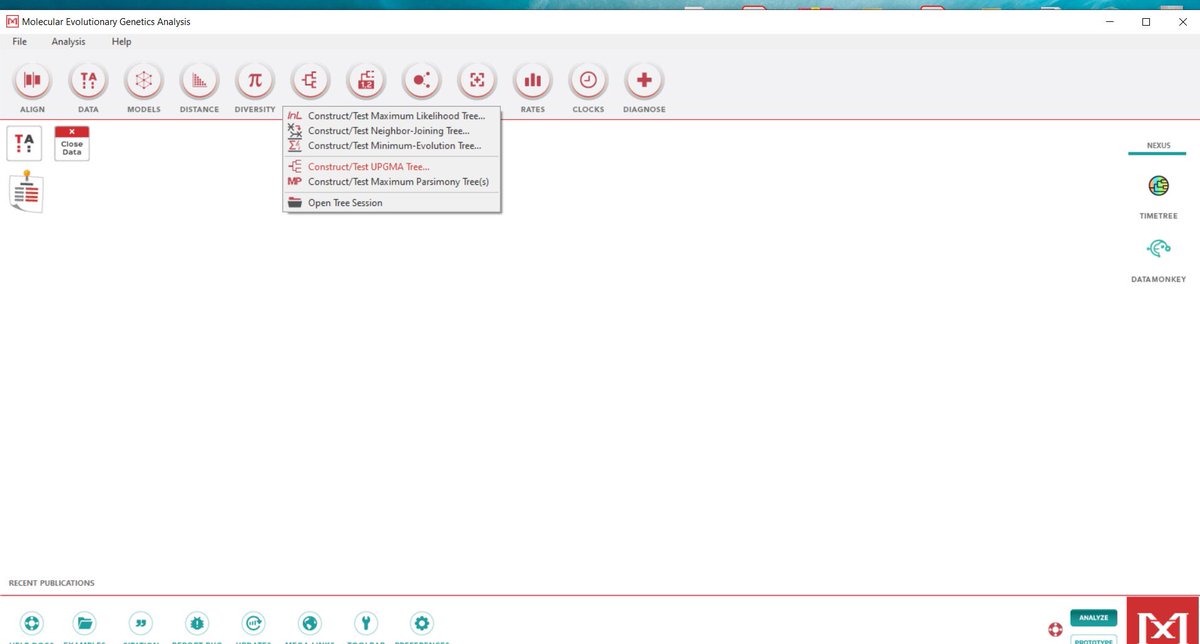1200x644 pixels.
Task: Choose Construct/Test Minimum-Evolution Tree
Action: coord(392,146)
